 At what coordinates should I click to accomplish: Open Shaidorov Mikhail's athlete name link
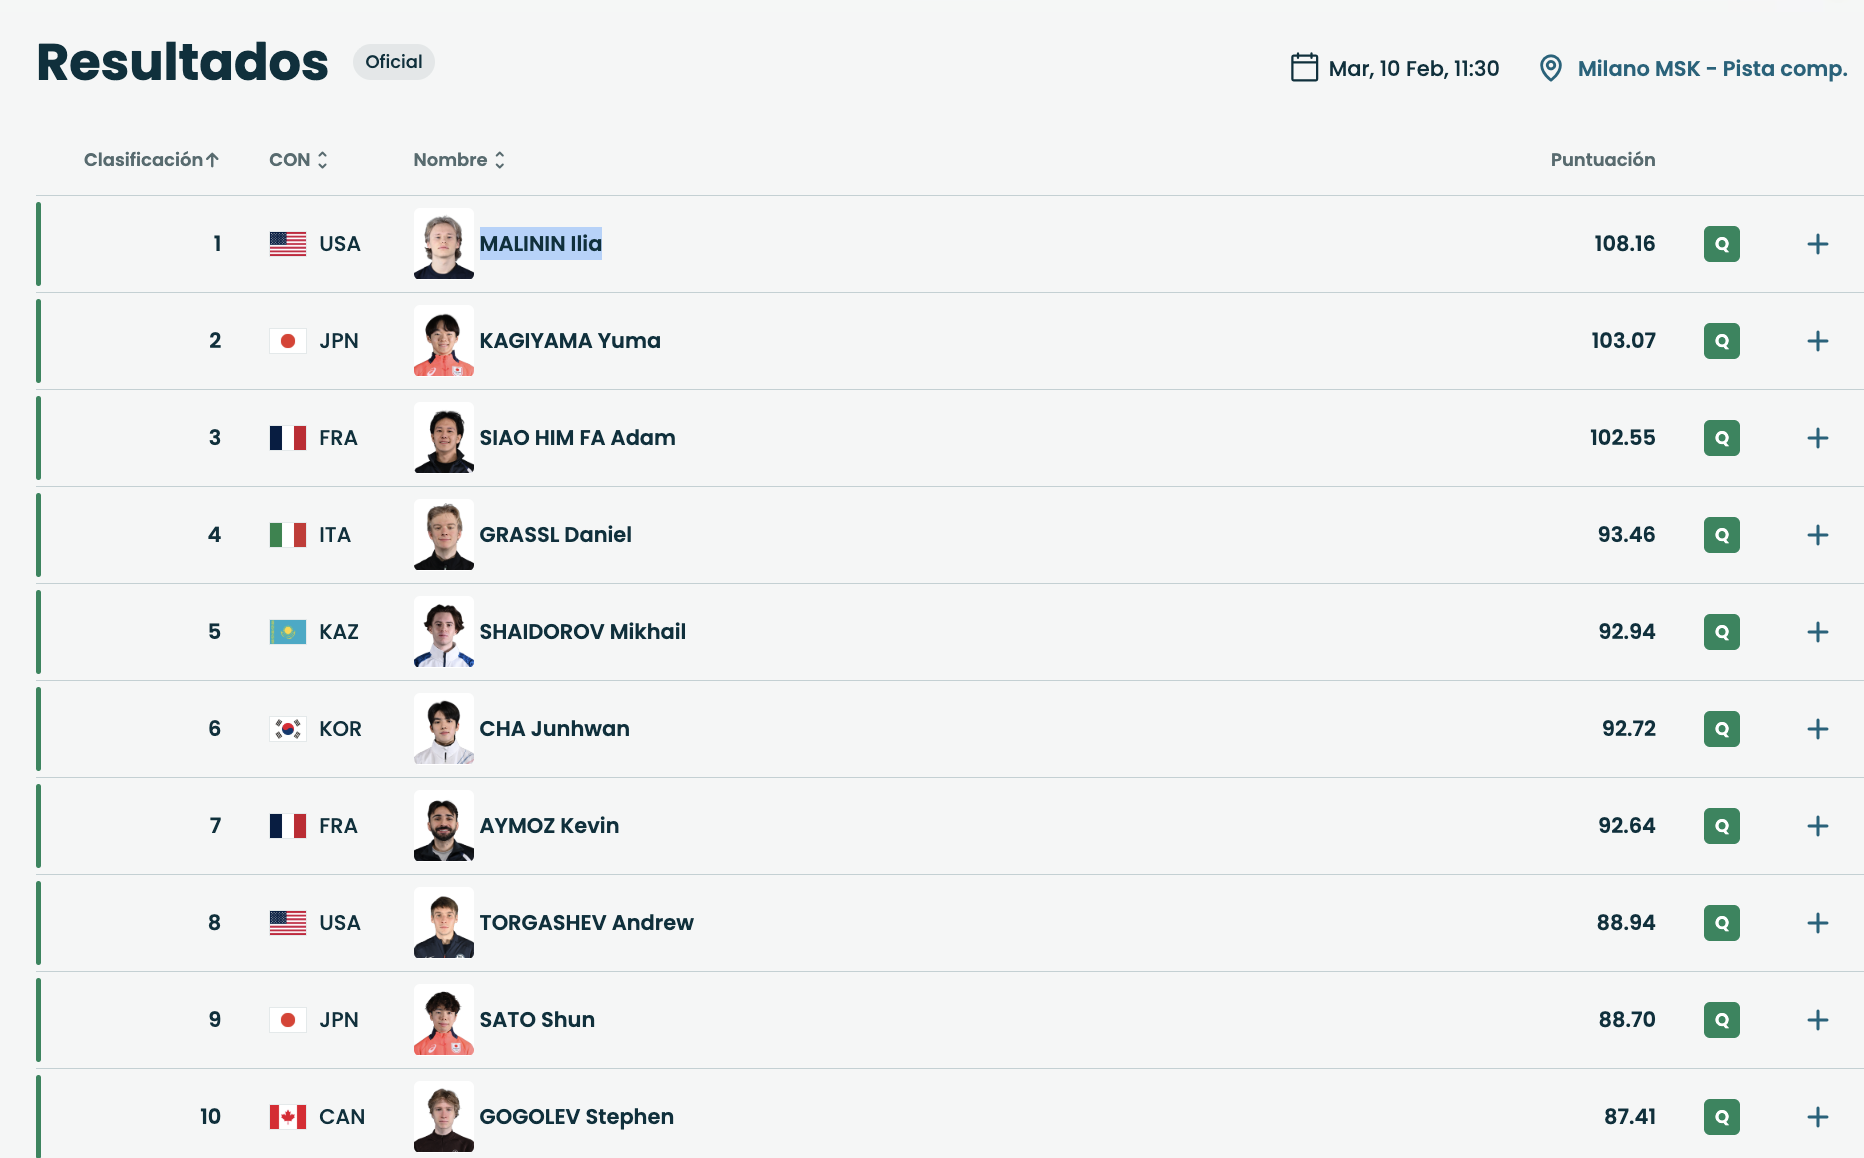pyautogui.click(x=582, y=632)
